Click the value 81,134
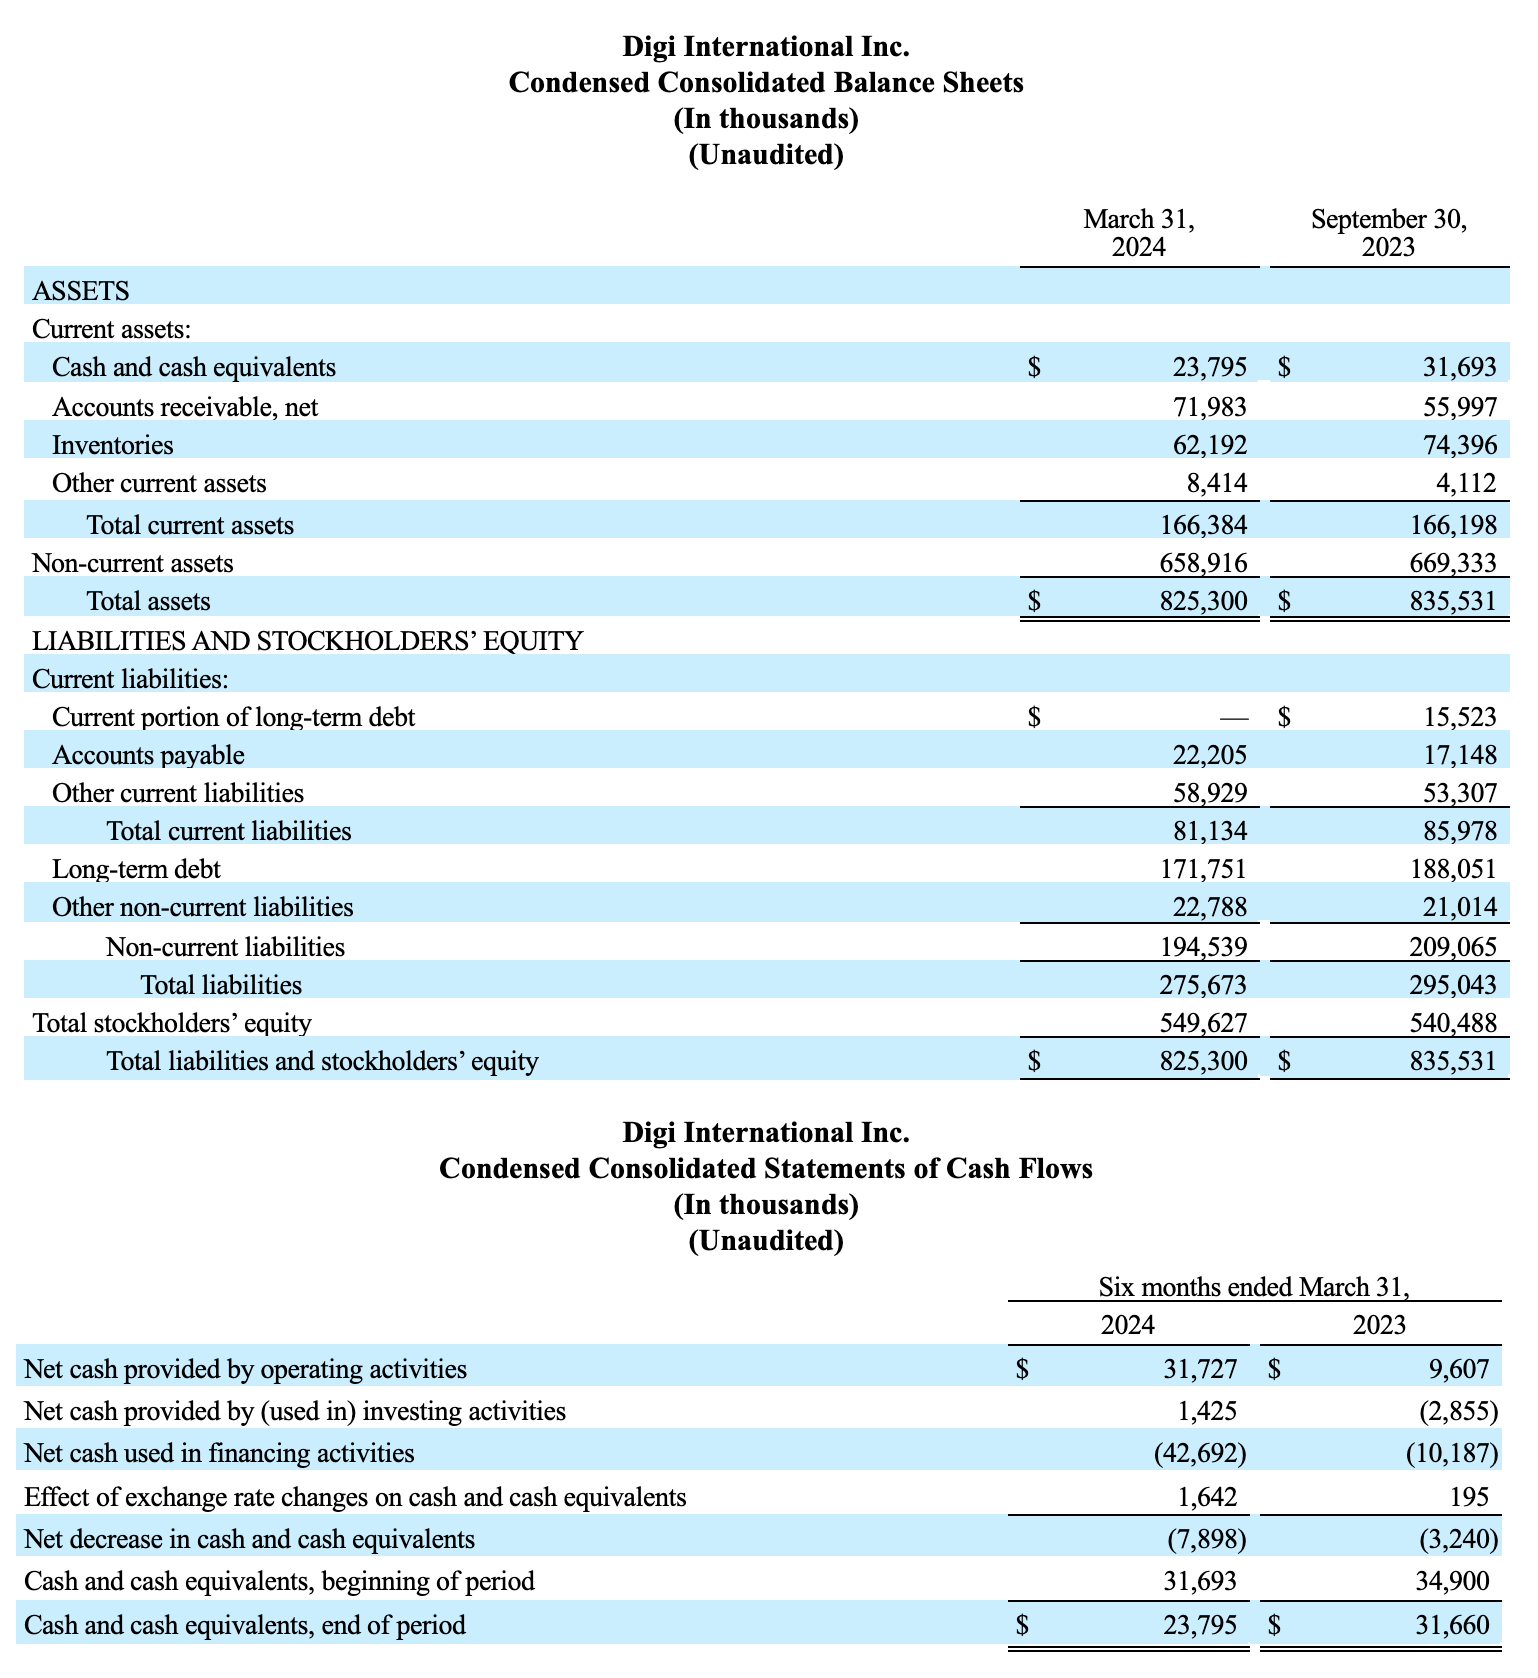Image resolution: width=1538 pixels, height=1678 pixels. pos(1210,831)
